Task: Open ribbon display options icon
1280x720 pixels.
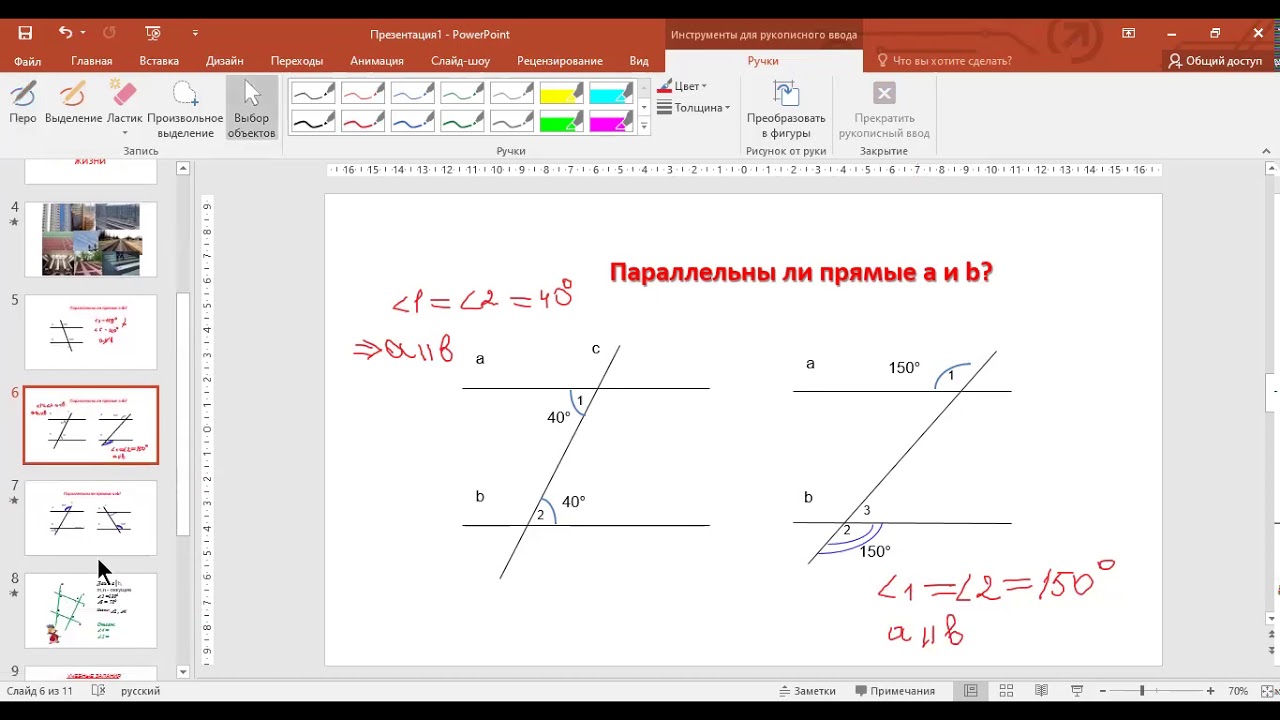Action: [1129, 33]
